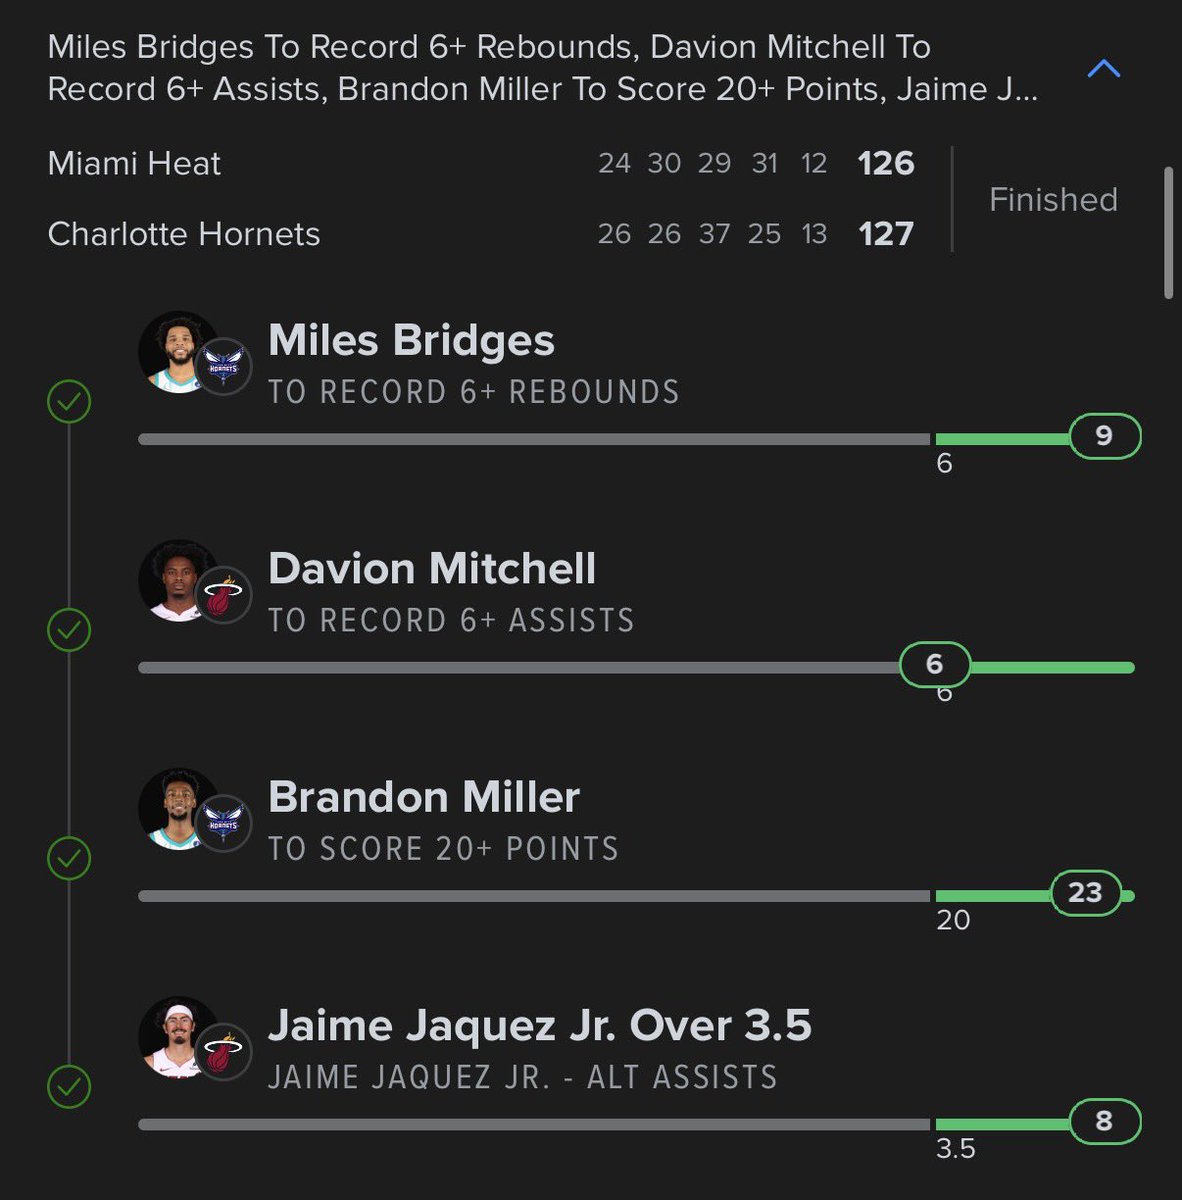Click Heat logo next to Davion Mitchell
The height and width of the screenshot is (1200, 1182).
click(x=223, y=595)
